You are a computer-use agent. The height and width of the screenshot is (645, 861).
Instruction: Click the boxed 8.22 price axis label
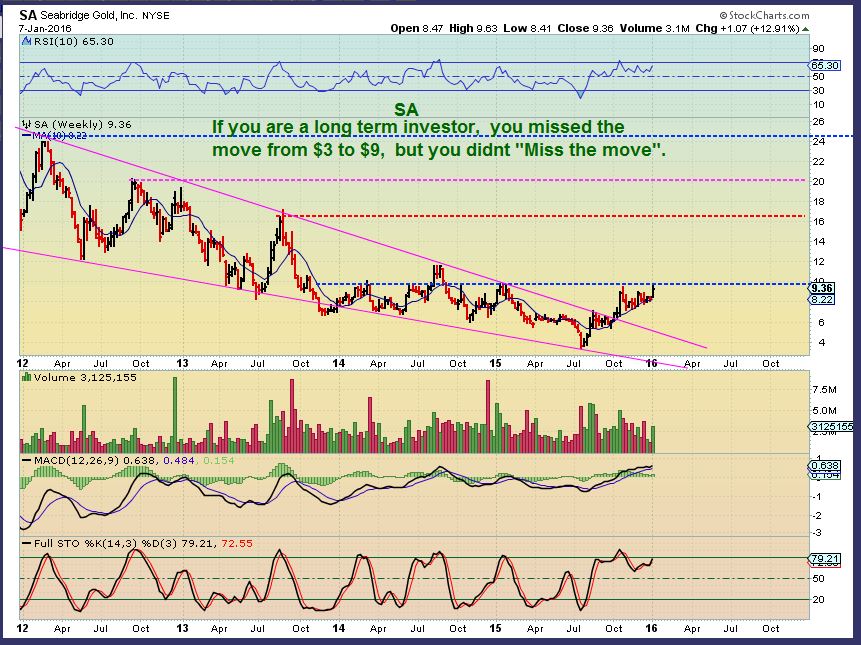(822, 300)
